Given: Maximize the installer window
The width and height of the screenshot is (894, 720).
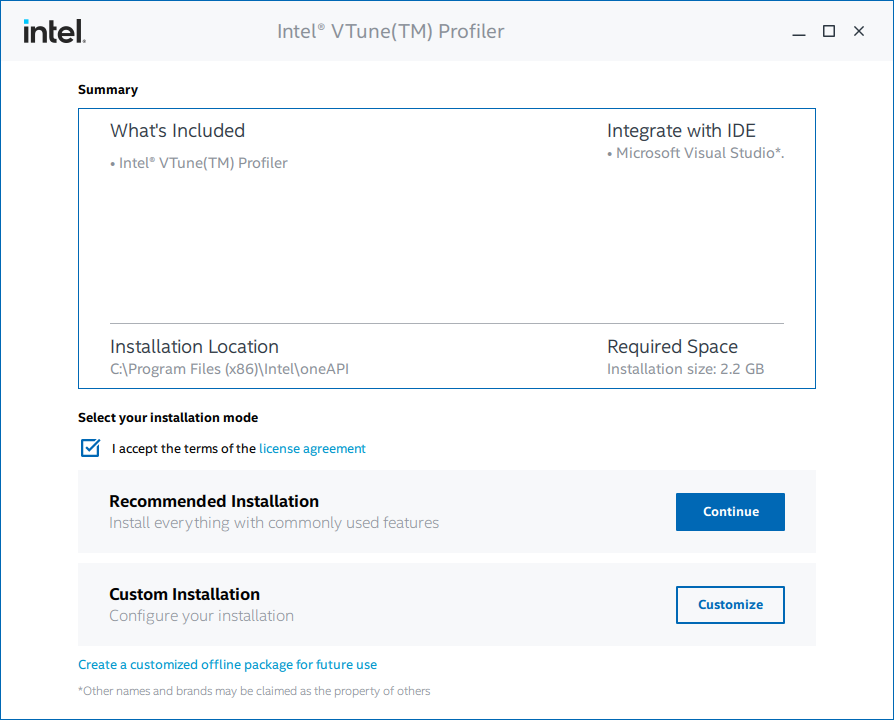Looking at the screenshot, I should (828, 31).
